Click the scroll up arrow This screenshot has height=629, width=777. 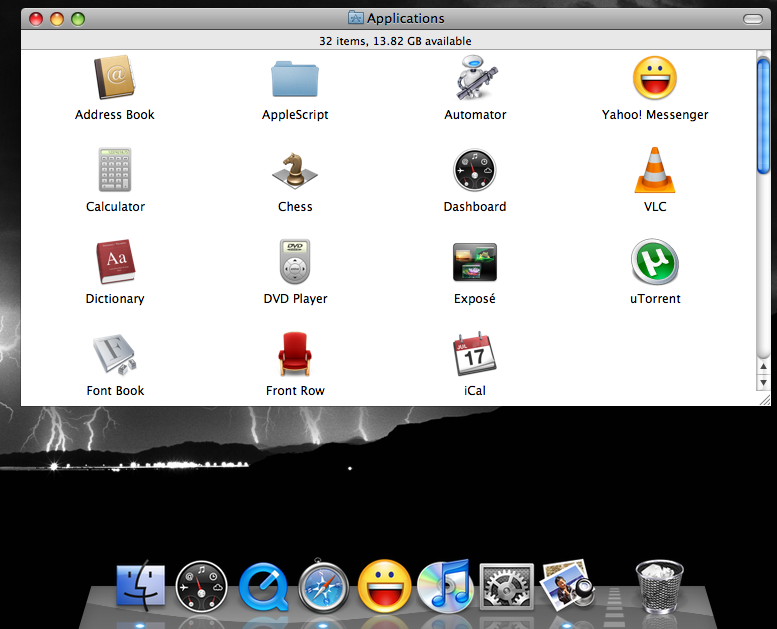click(x=764, y=366)
